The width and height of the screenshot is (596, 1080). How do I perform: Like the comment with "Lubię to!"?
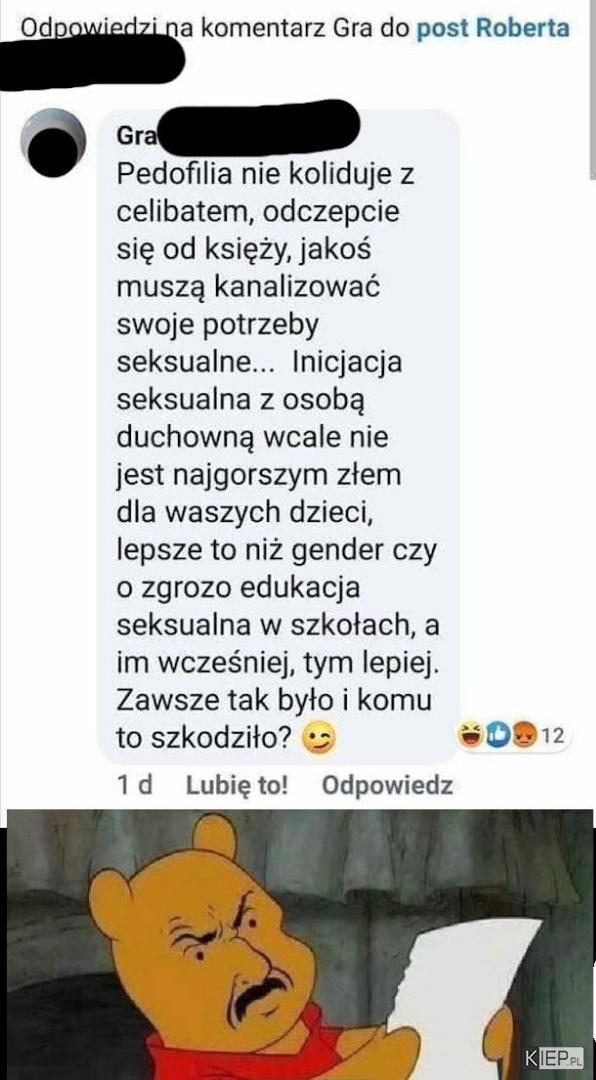[x=237, y=785]
